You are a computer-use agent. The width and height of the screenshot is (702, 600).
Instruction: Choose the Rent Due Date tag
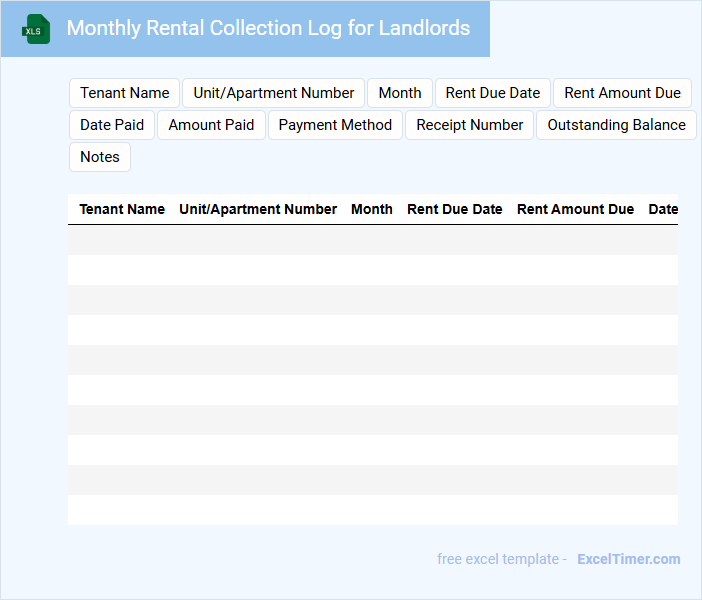pyautogui.click(x=493, y=93)
